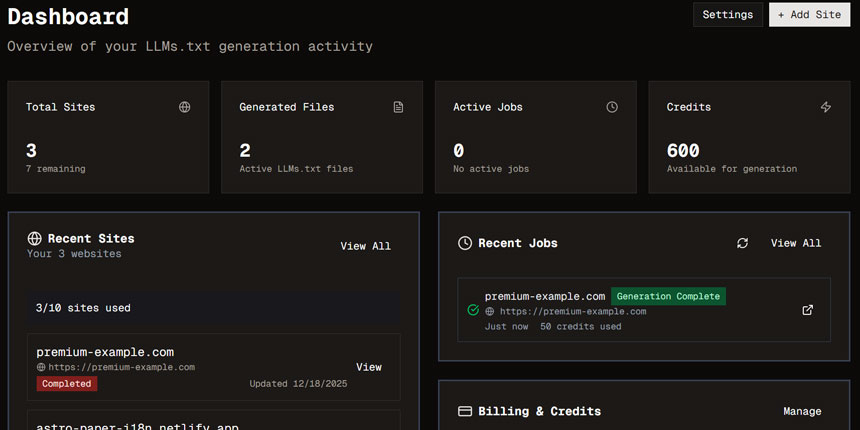
Task: Click the green check icon on premium-example.com job
Action: point(473,310)
